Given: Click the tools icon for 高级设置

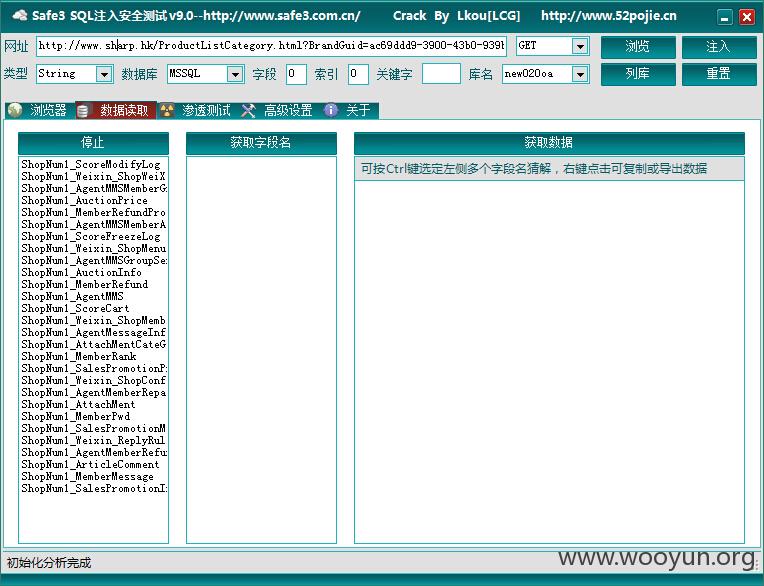Looking at the screenshot, I should [x=248, y=111].
